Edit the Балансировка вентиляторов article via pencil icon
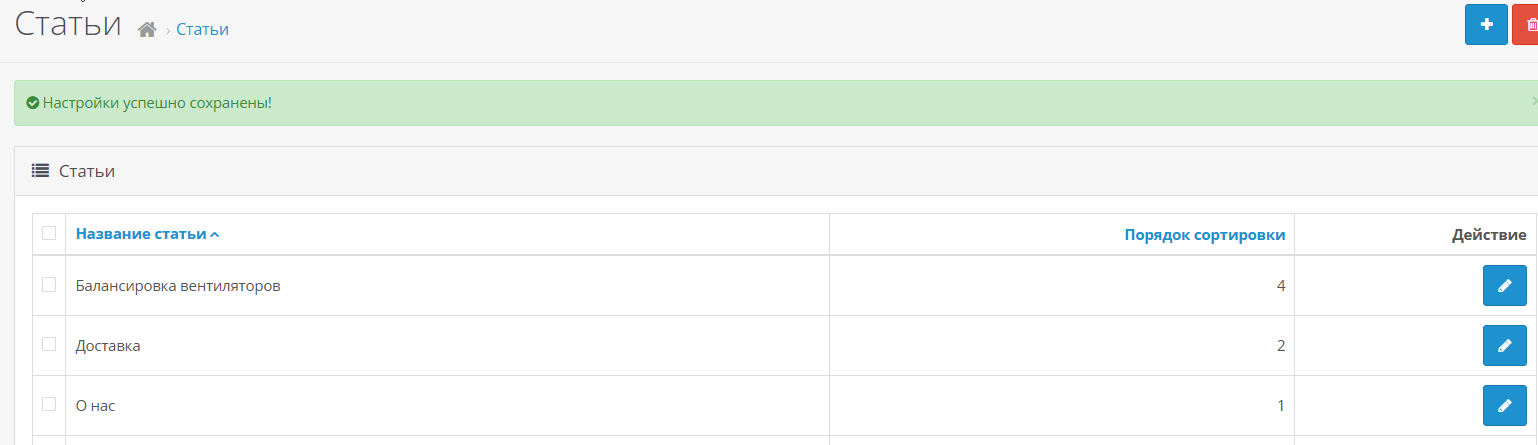Screen dimensions: 1538x445 [1504, 286]
